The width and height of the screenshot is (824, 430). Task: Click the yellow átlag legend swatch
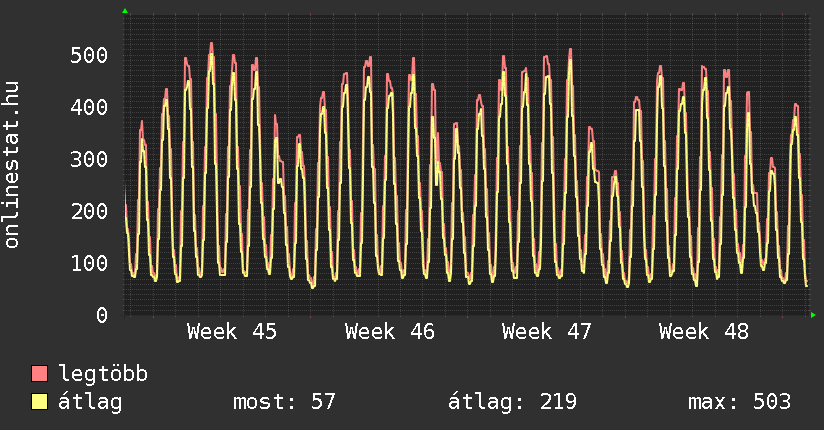(x=40, y=402)
